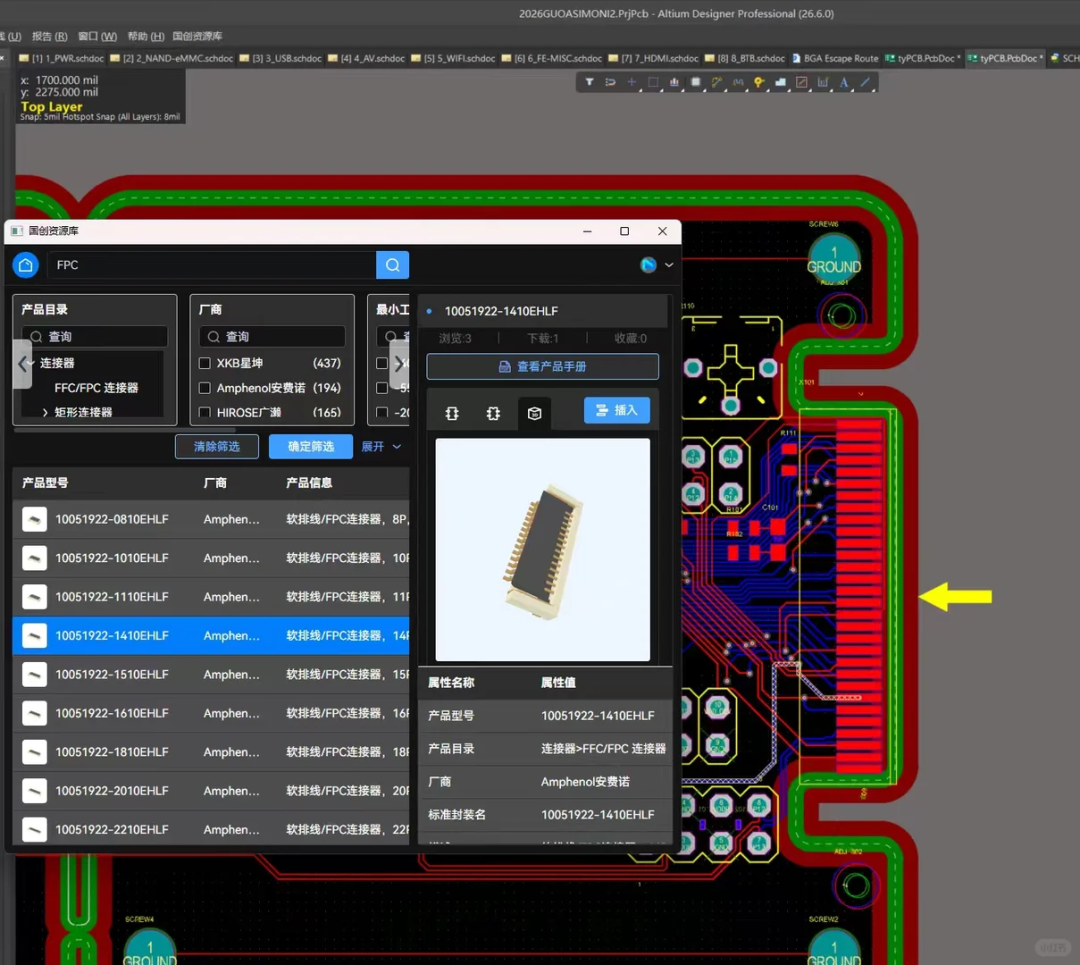Click 清除筛选 clear filter button

click(x=217, y=446)
